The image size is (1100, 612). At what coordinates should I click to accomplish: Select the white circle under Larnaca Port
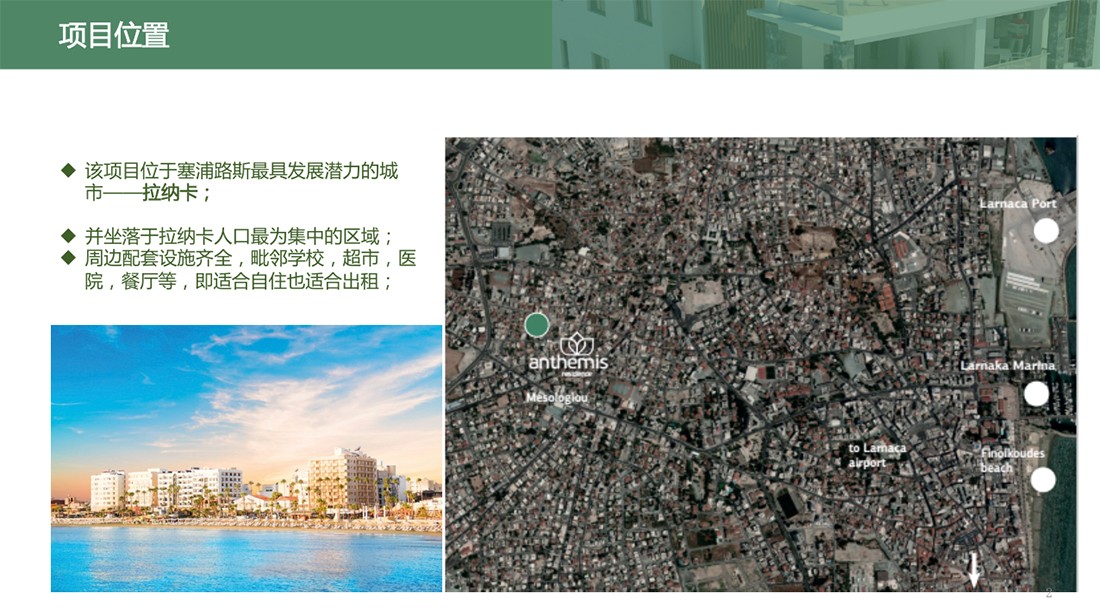pyautogui.click(x=1046, y=231)
